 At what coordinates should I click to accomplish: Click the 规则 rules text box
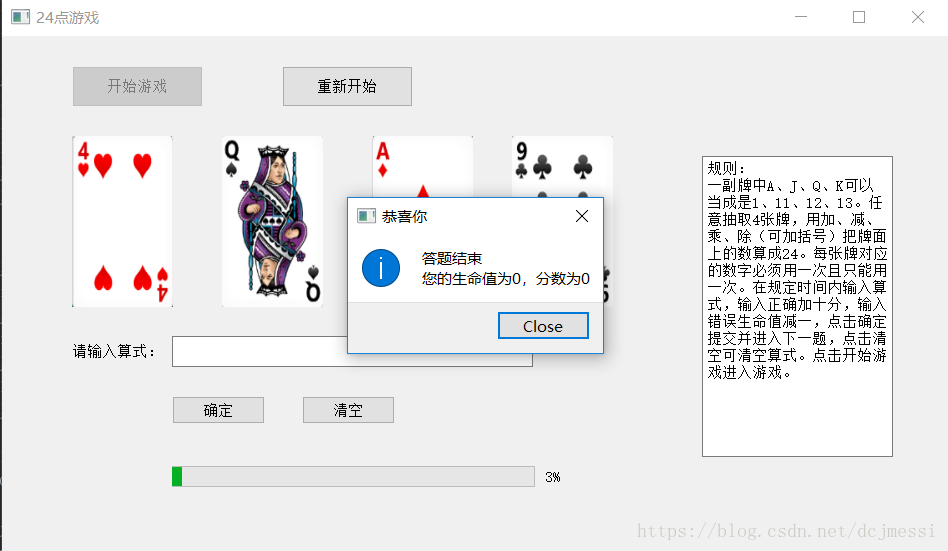pyautogui.click(x=797, y=306)
